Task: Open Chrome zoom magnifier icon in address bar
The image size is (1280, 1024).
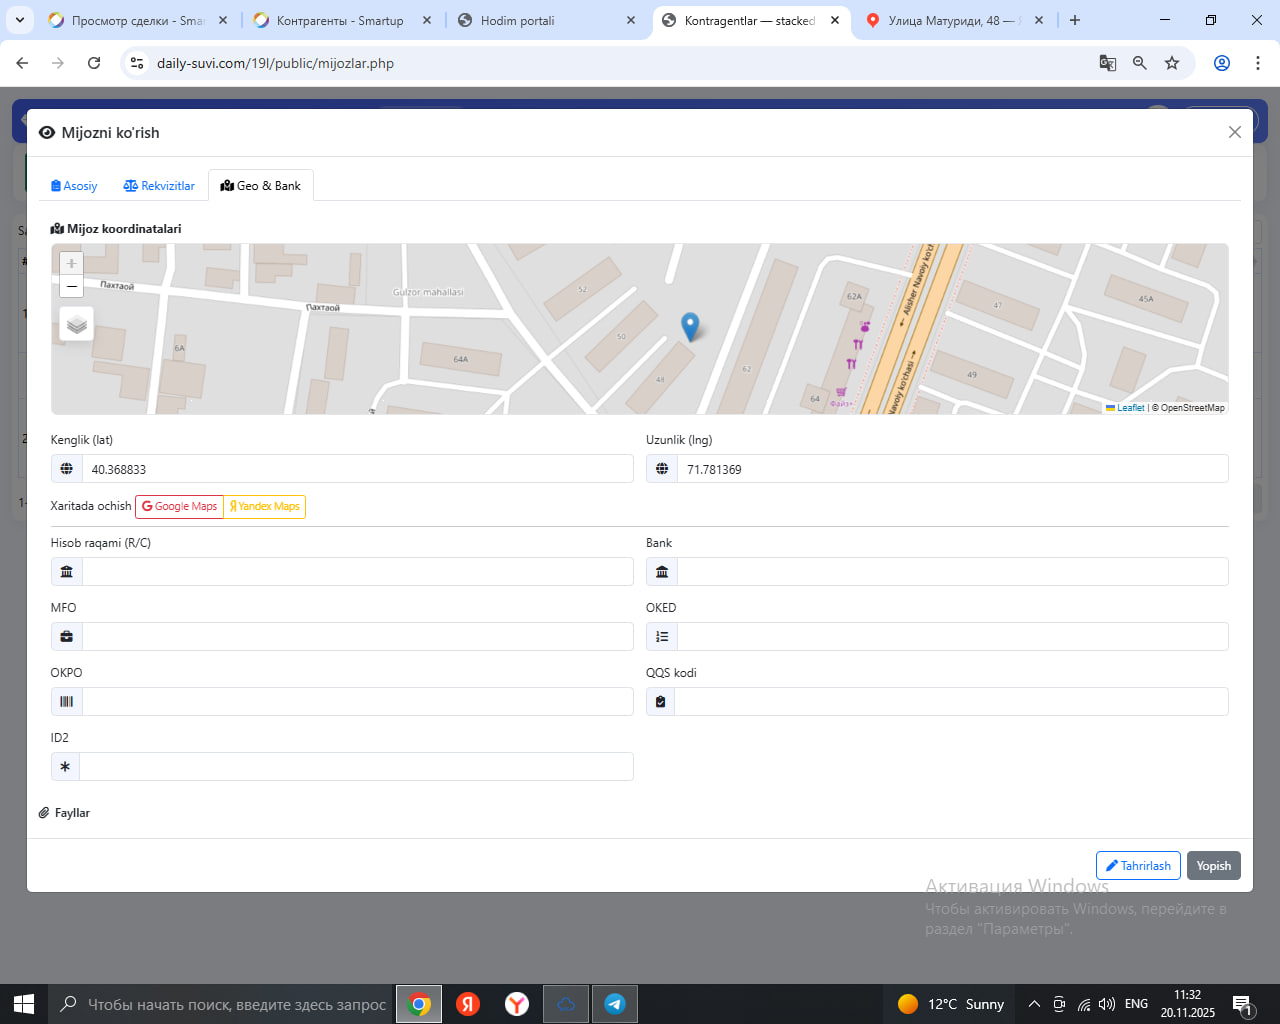Action: tap(1139, 63)
